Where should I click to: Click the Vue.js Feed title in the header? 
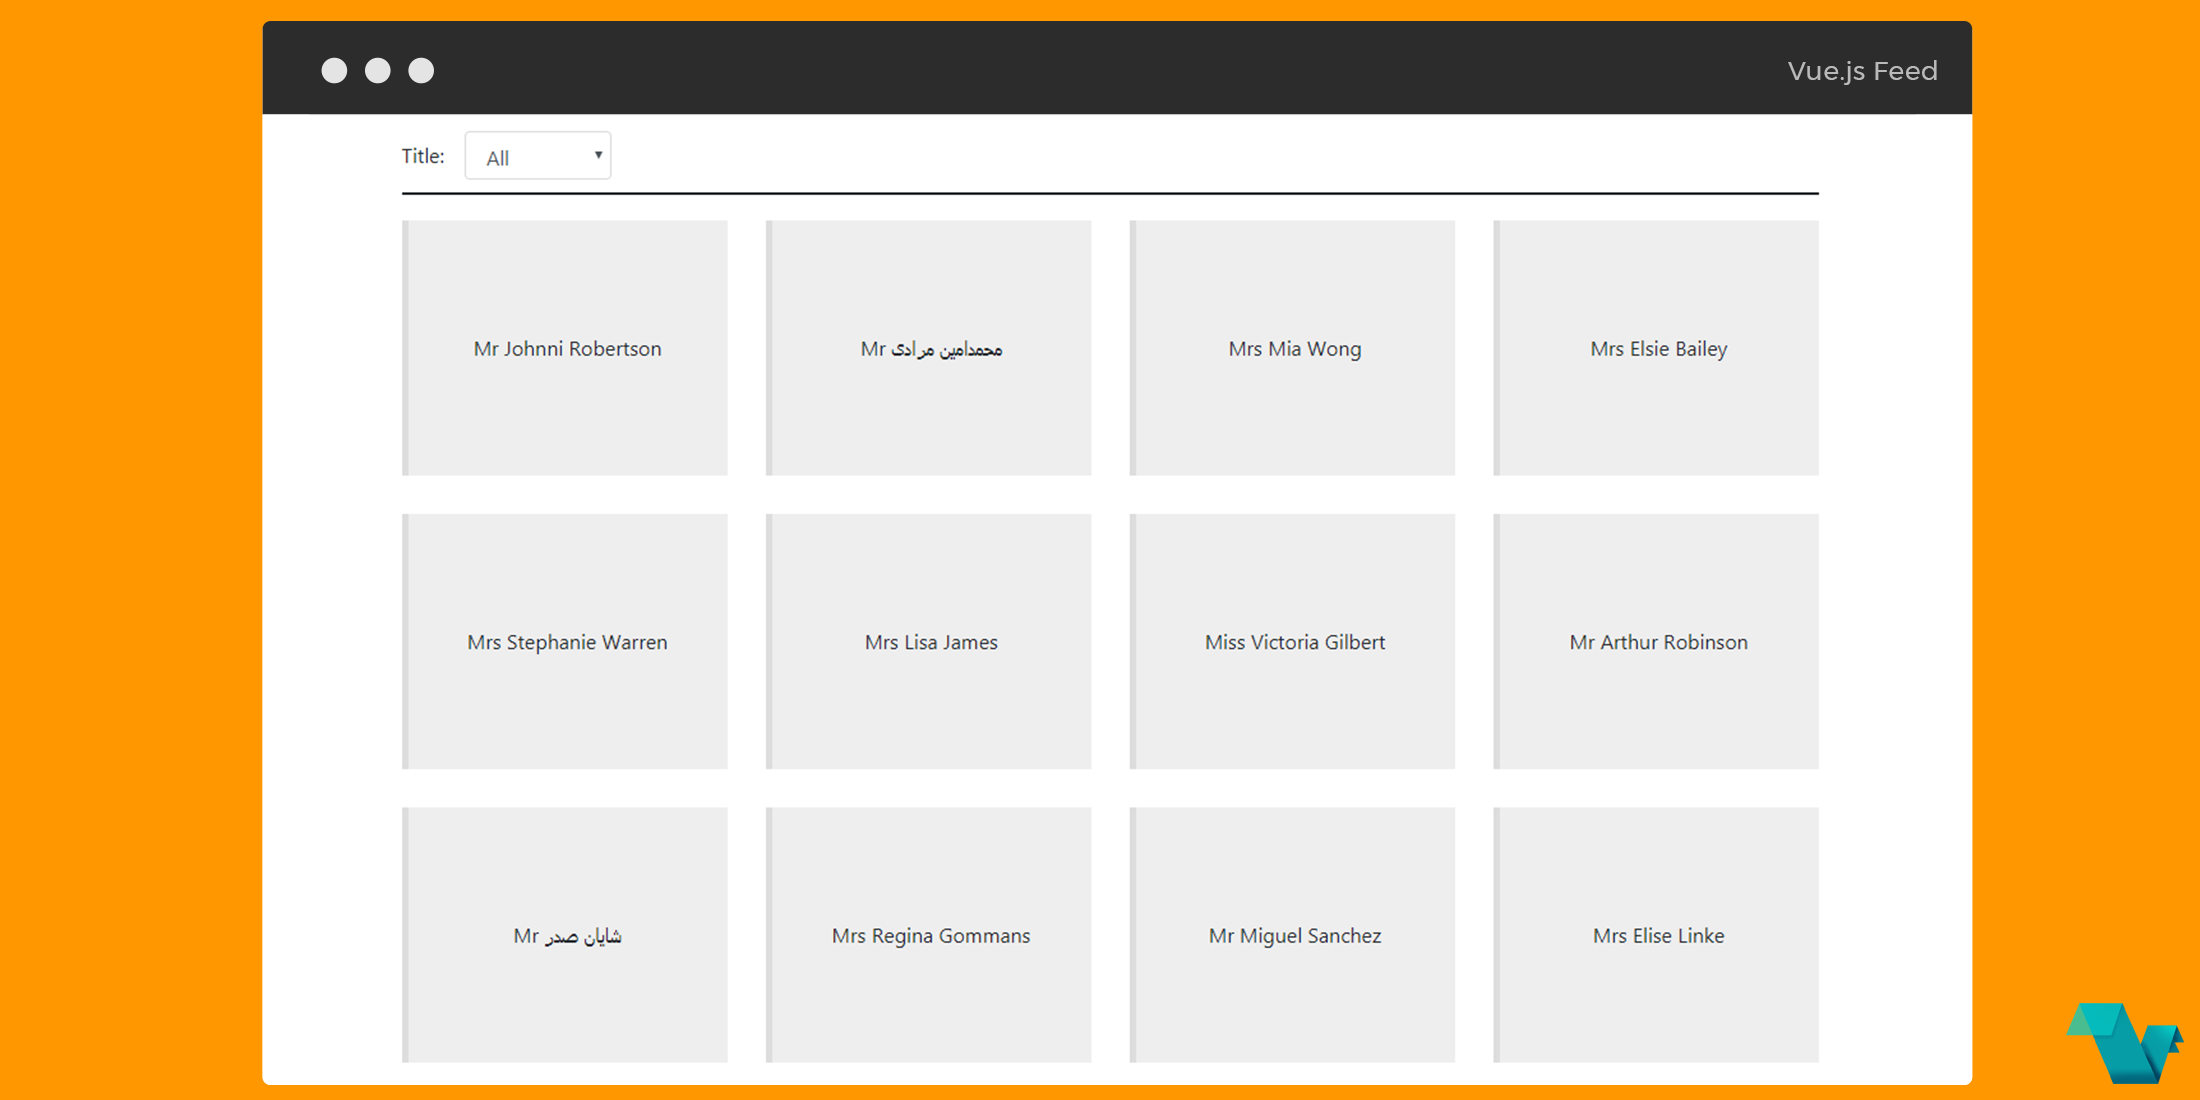[x=1862, y=70]
